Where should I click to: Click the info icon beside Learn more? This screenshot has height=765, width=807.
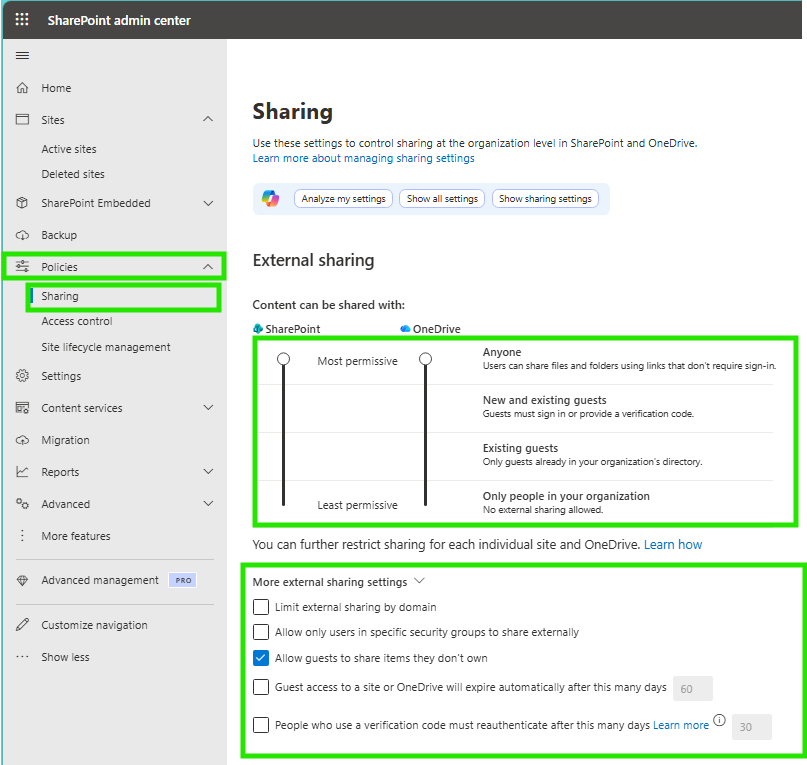[720, 720]
